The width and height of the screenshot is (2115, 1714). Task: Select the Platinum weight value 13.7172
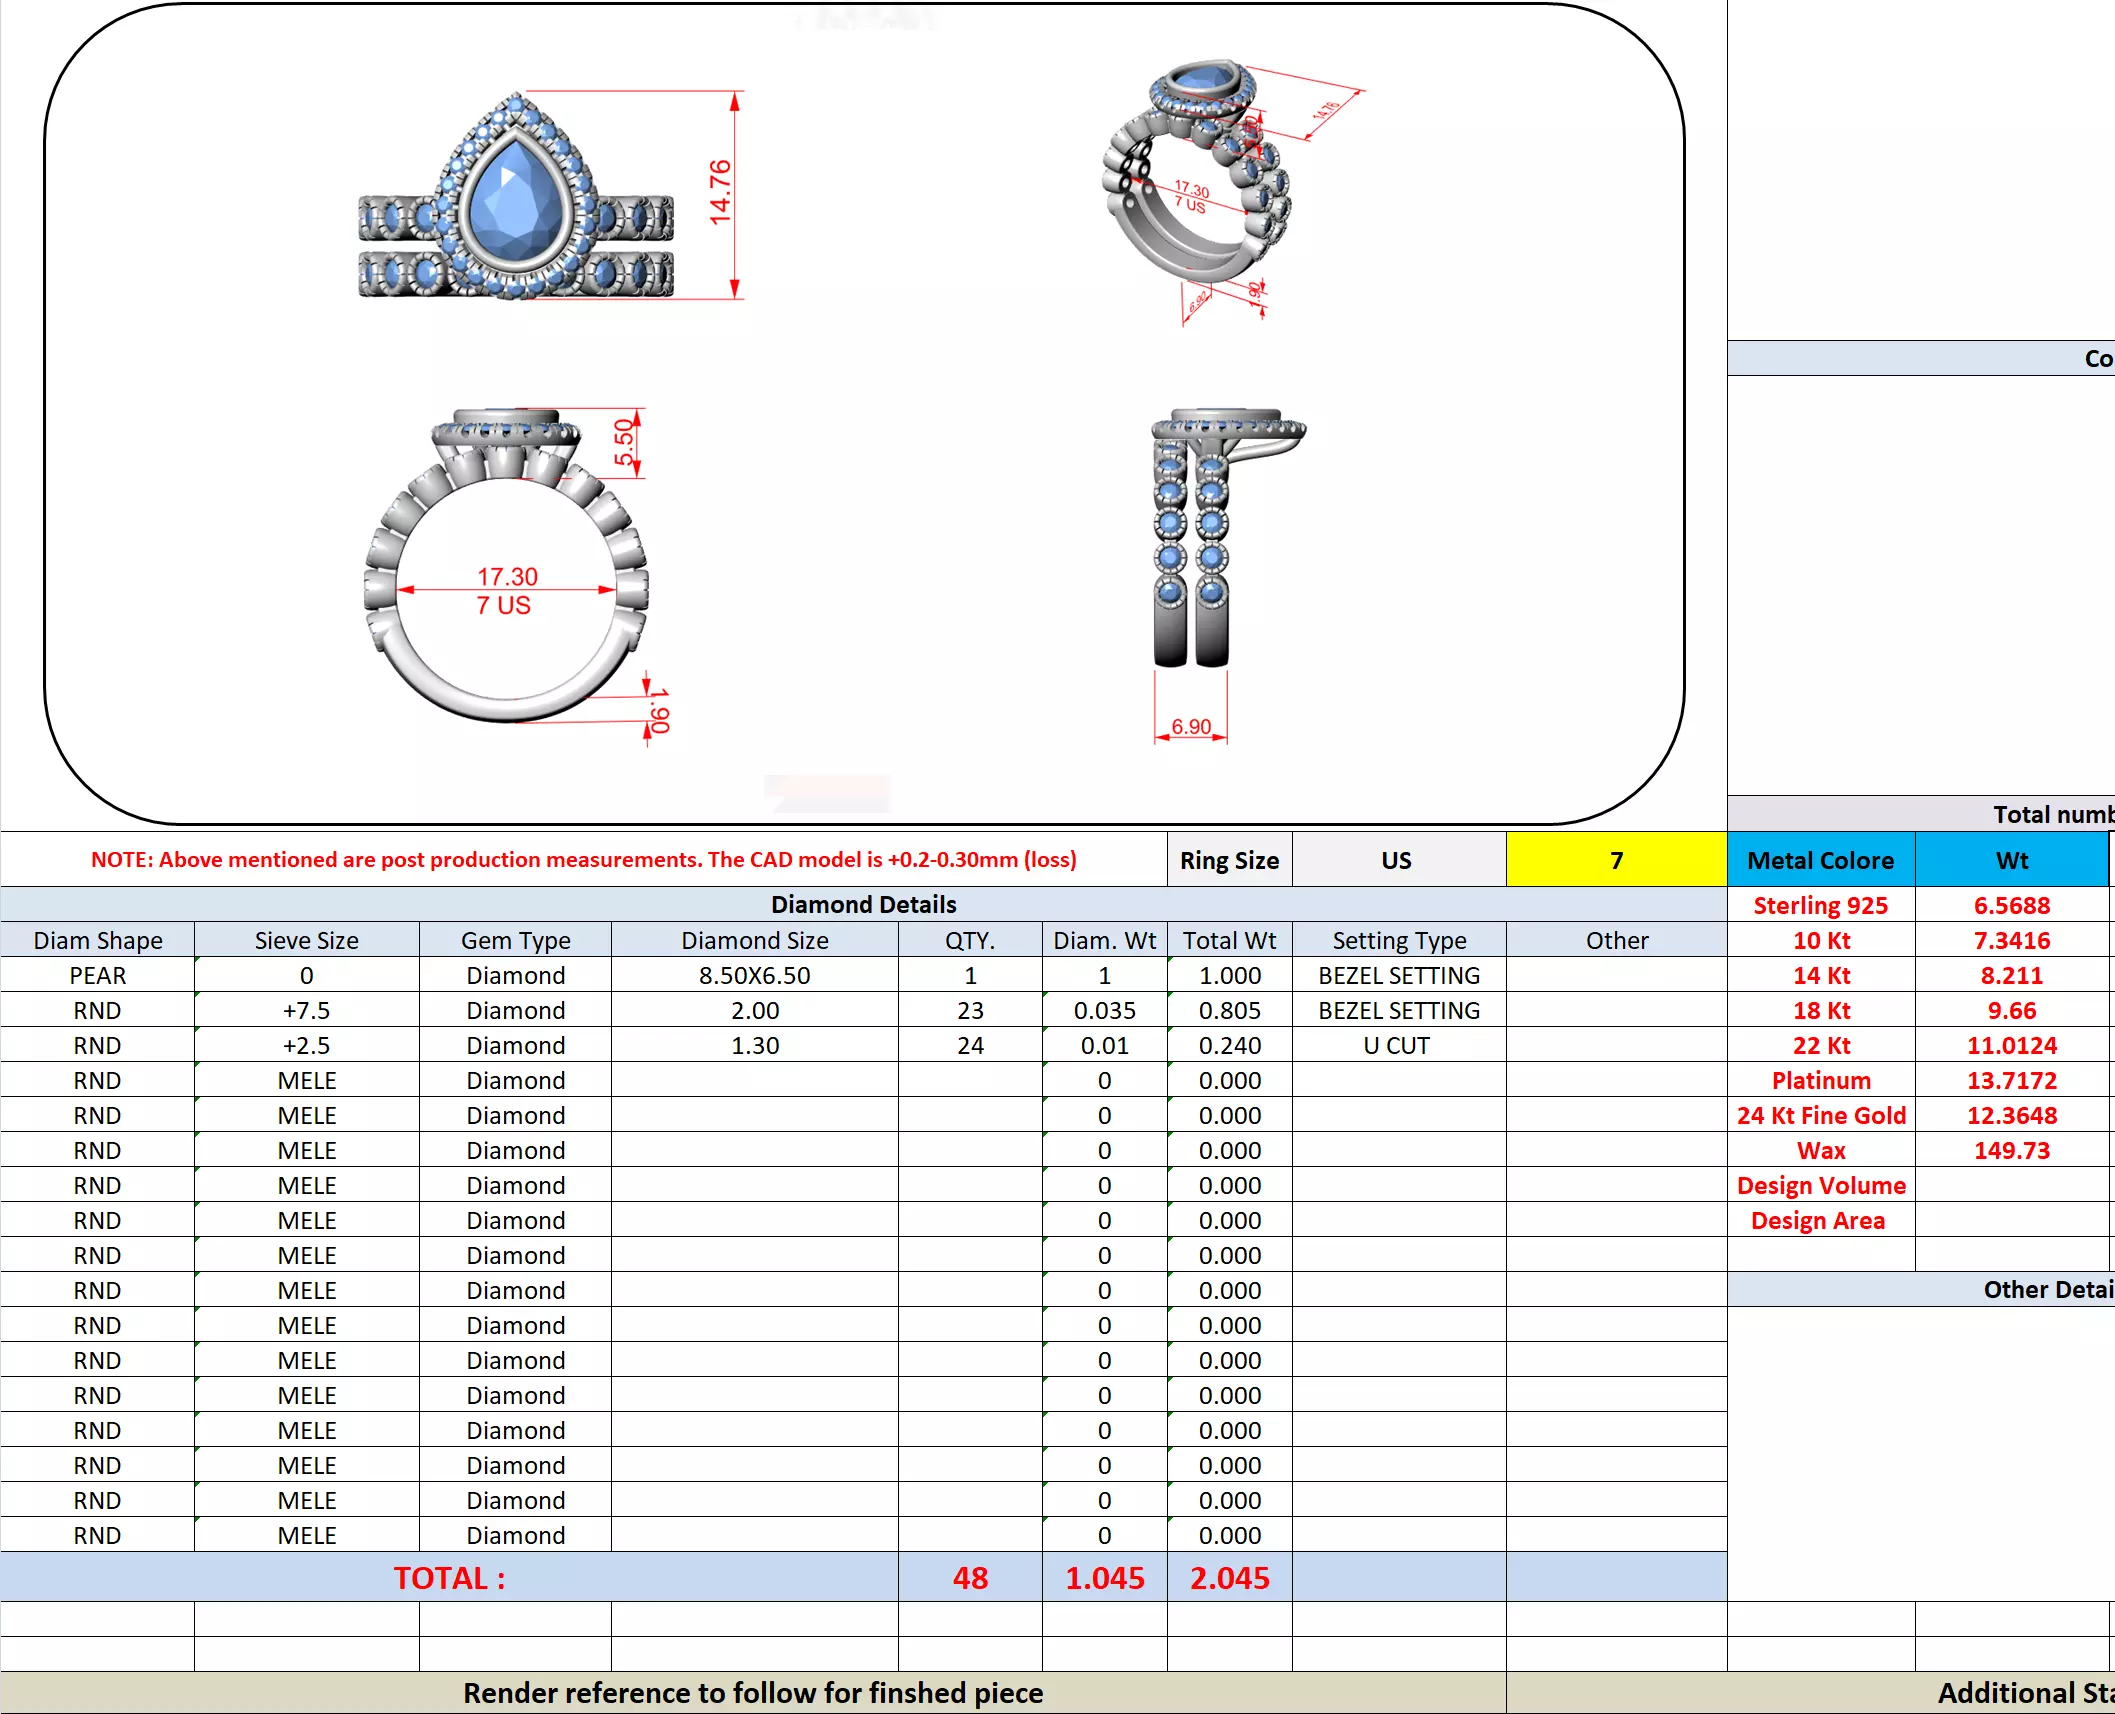[2011, 1080]
